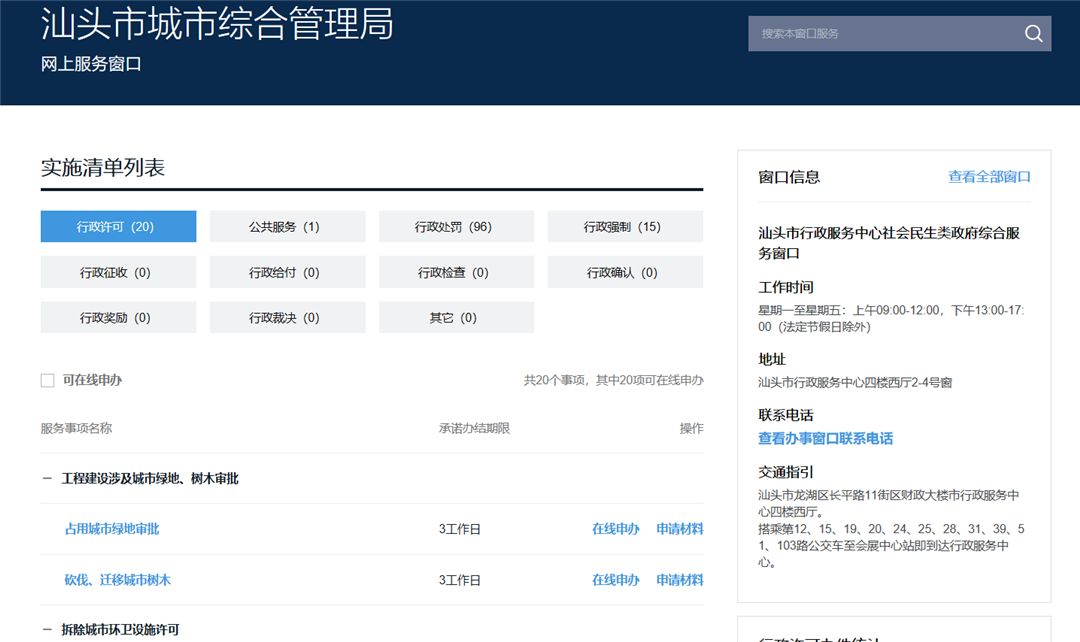
Task: Click the 联系电话 label
Action: coord(786,415)
